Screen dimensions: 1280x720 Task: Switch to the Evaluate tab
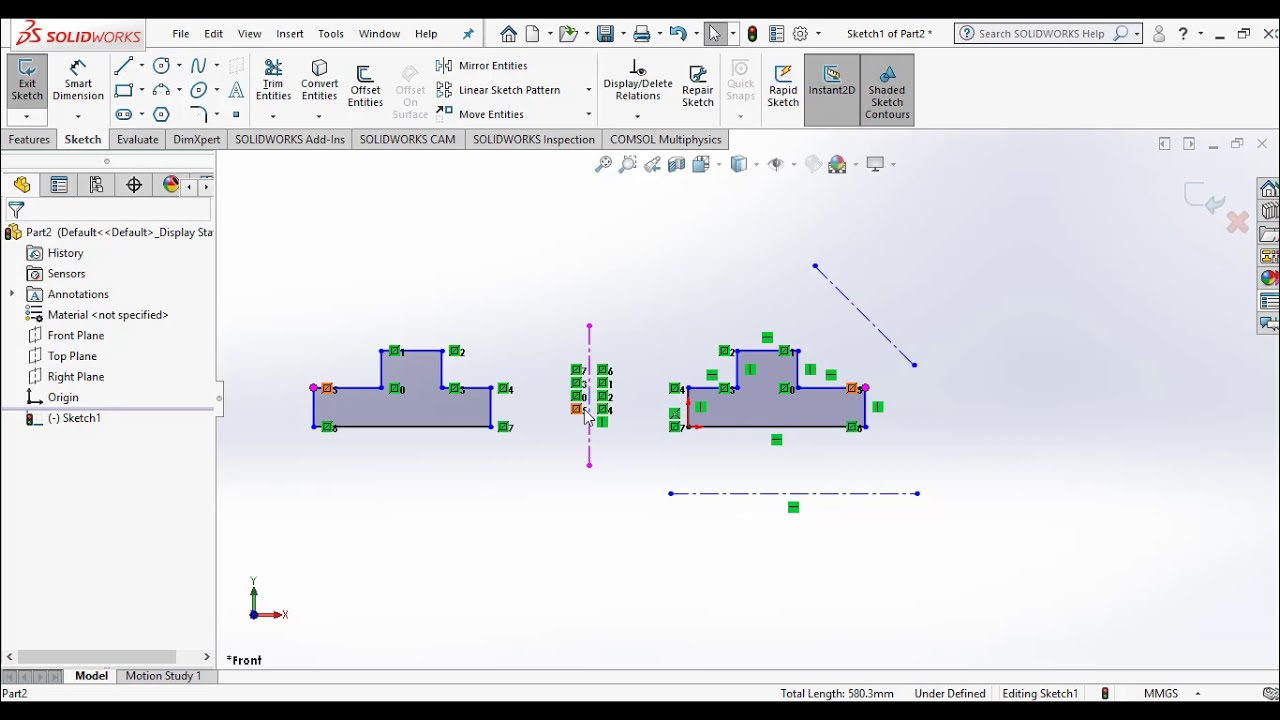[x=137, y=140]
